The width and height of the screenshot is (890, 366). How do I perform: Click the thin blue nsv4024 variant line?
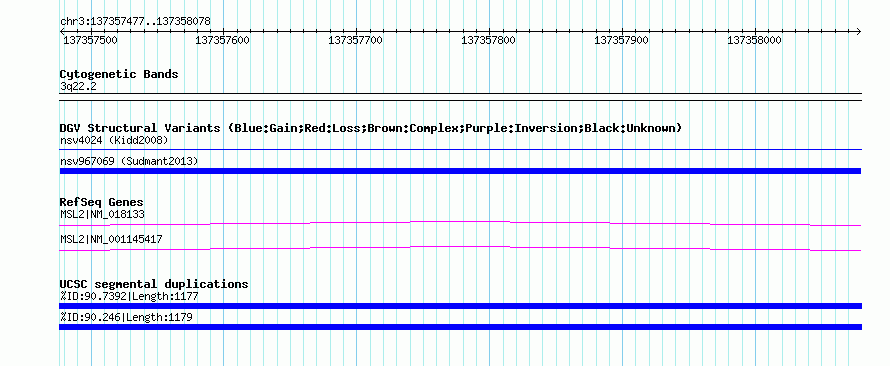click(x=460, y=150)
